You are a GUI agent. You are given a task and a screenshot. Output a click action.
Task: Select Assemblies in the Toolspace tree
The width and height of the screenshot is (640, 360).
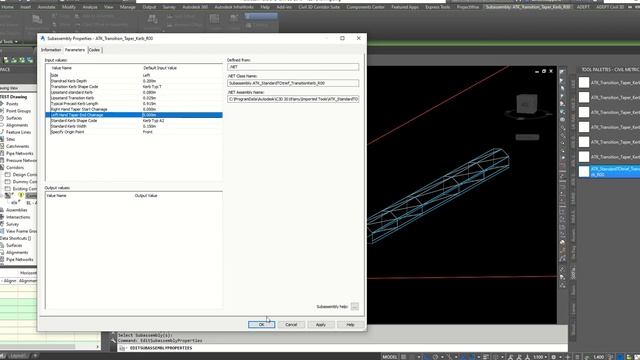click(16, 210)
